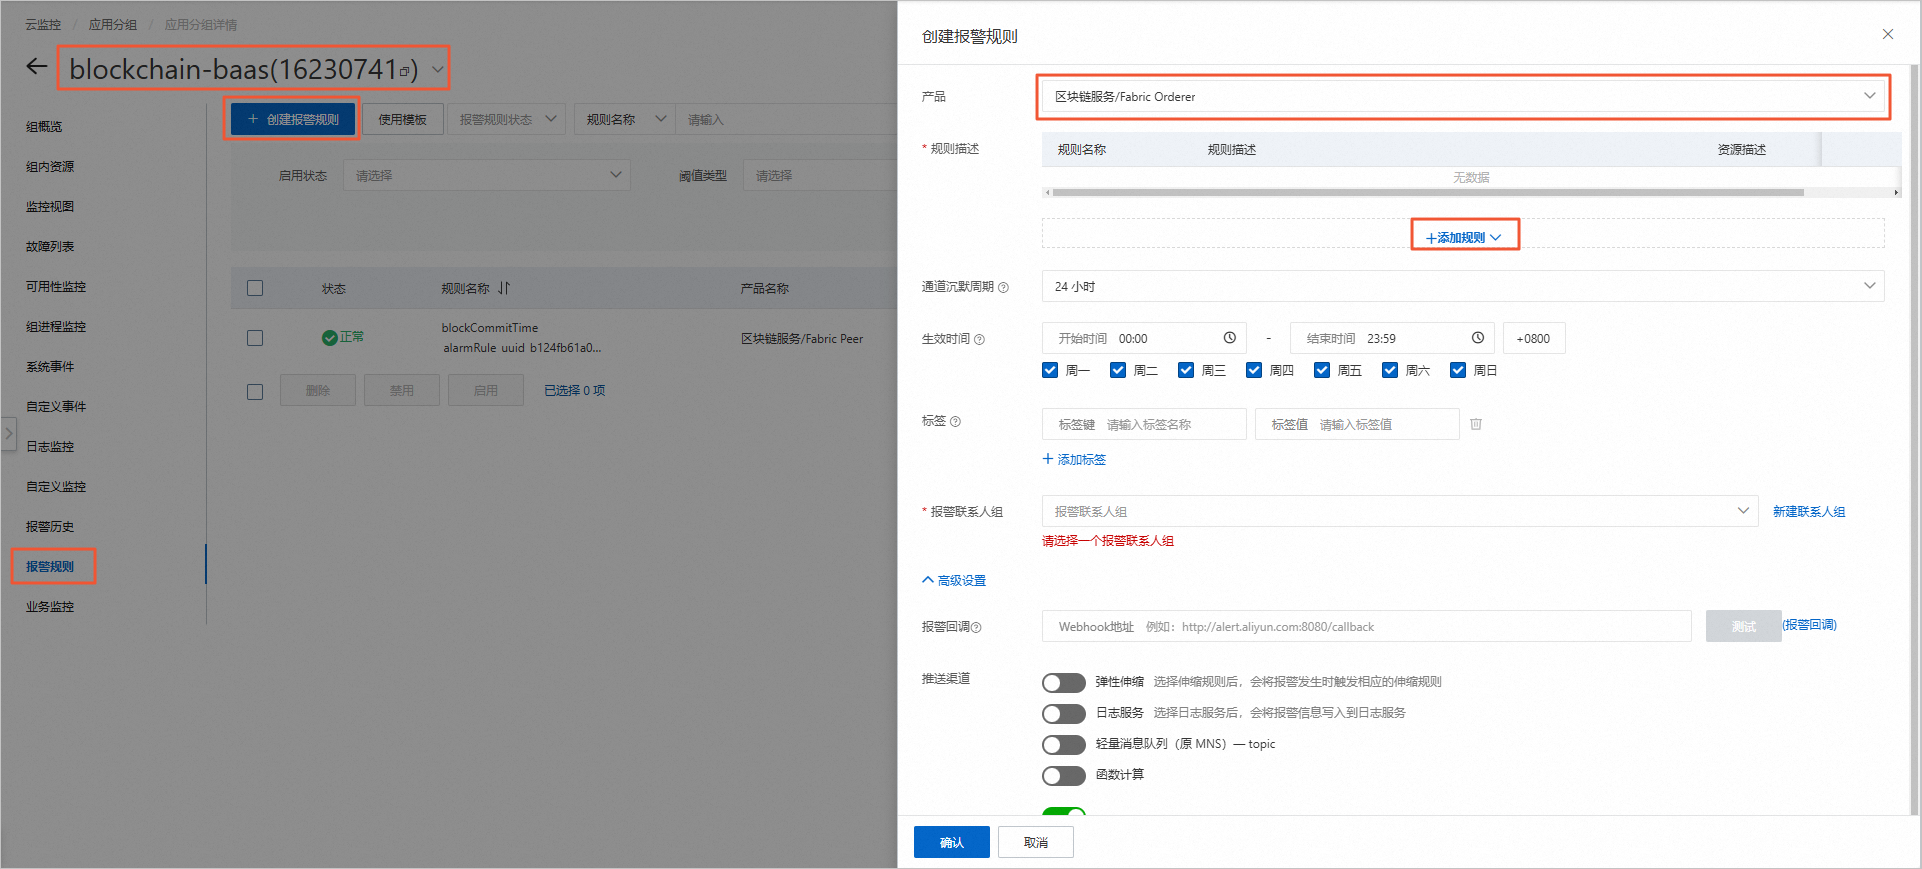
Task: Toggle the 周六 checkbox
Action: pos(1390,370)
